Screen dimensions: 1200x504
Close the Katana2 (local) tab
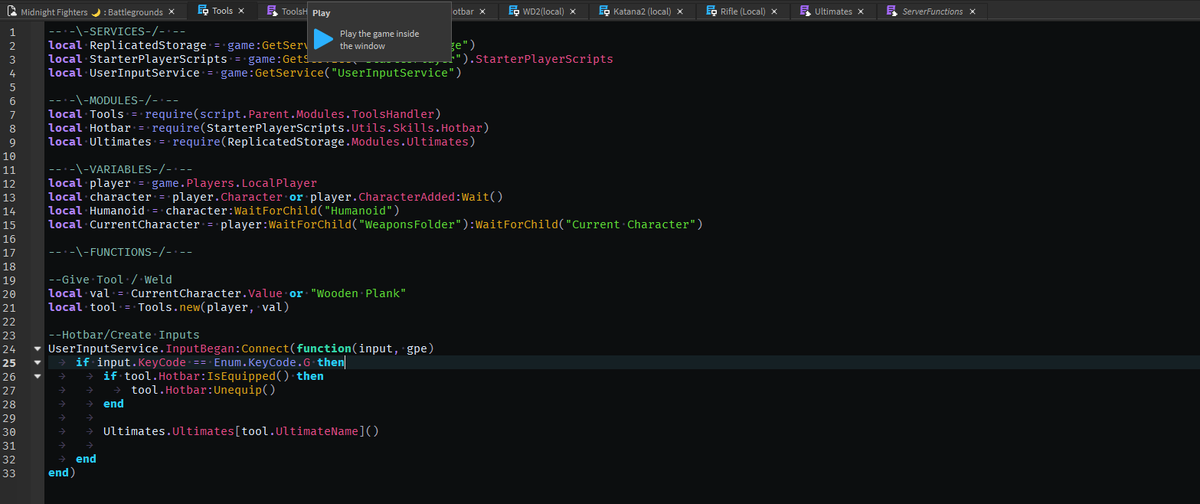tap(680, 12)
